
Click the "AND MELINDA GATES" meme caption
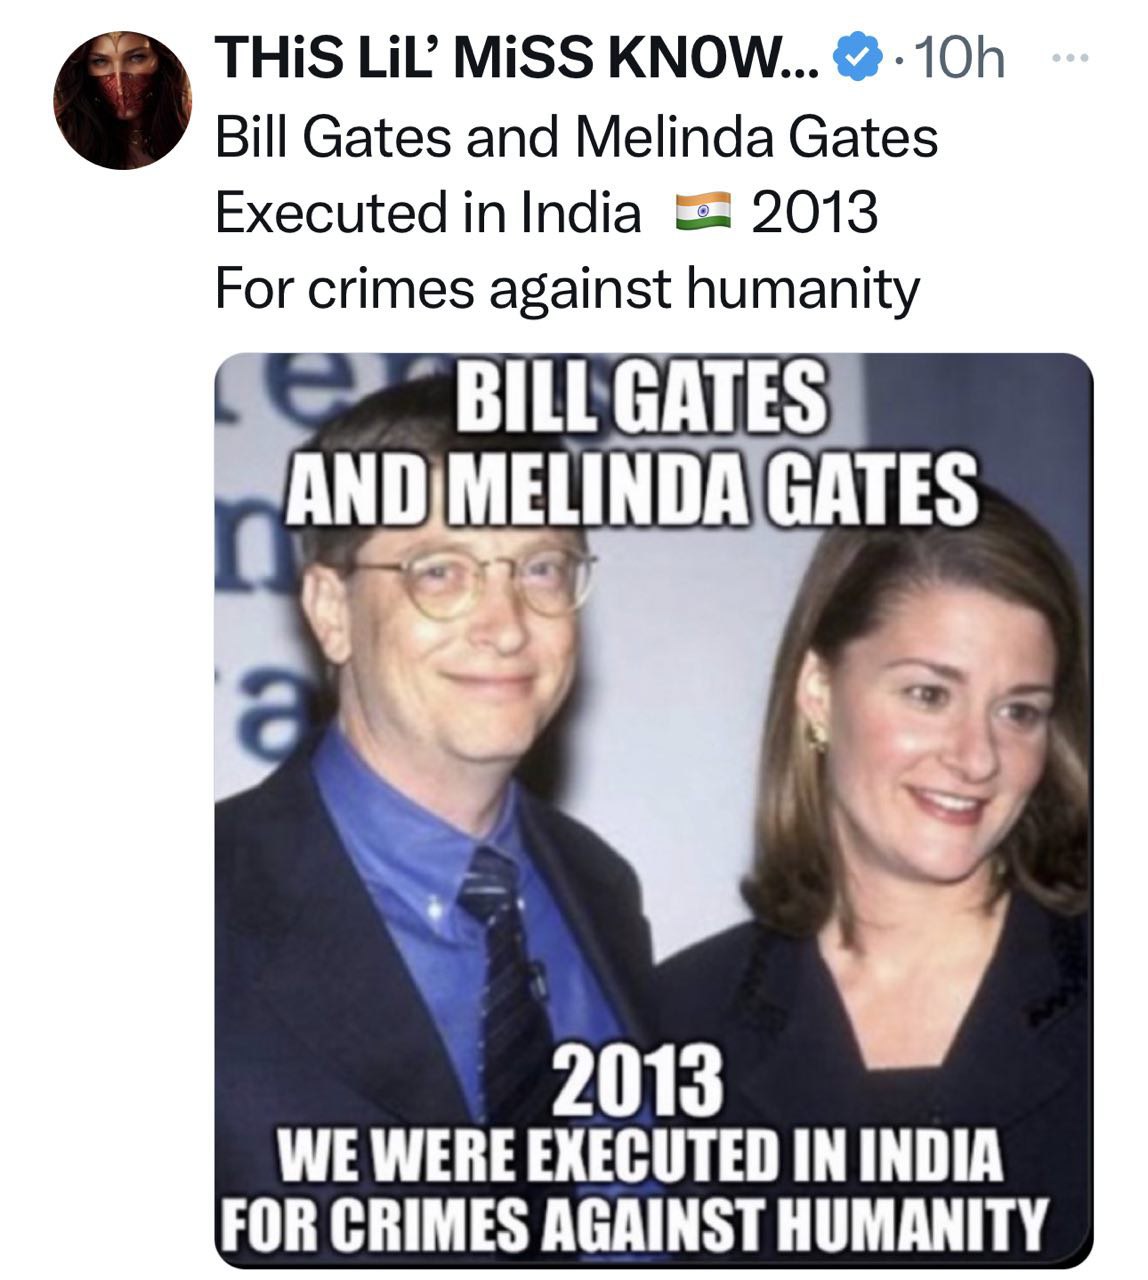click(632, 488)
